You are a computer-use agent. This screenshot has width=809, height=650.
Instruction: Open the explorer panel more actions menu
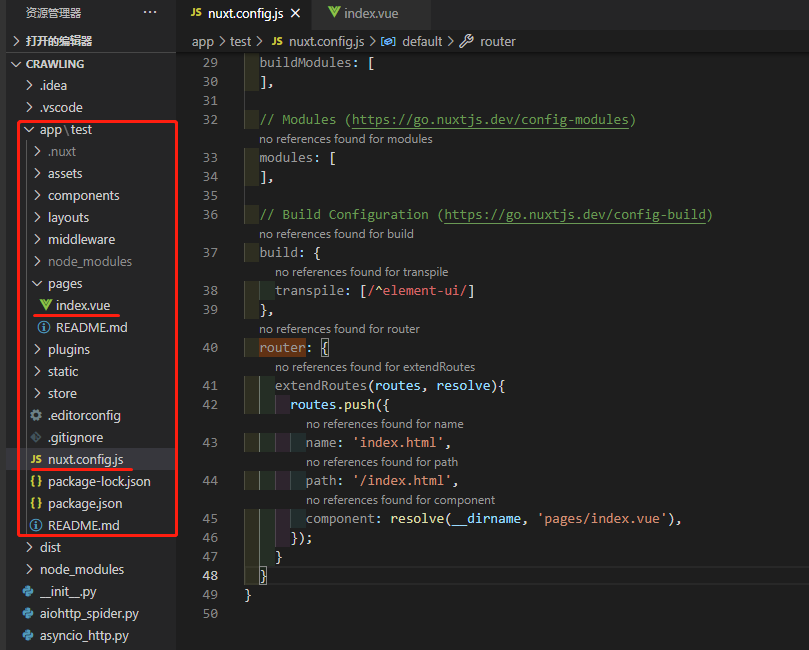coord(150,12)
